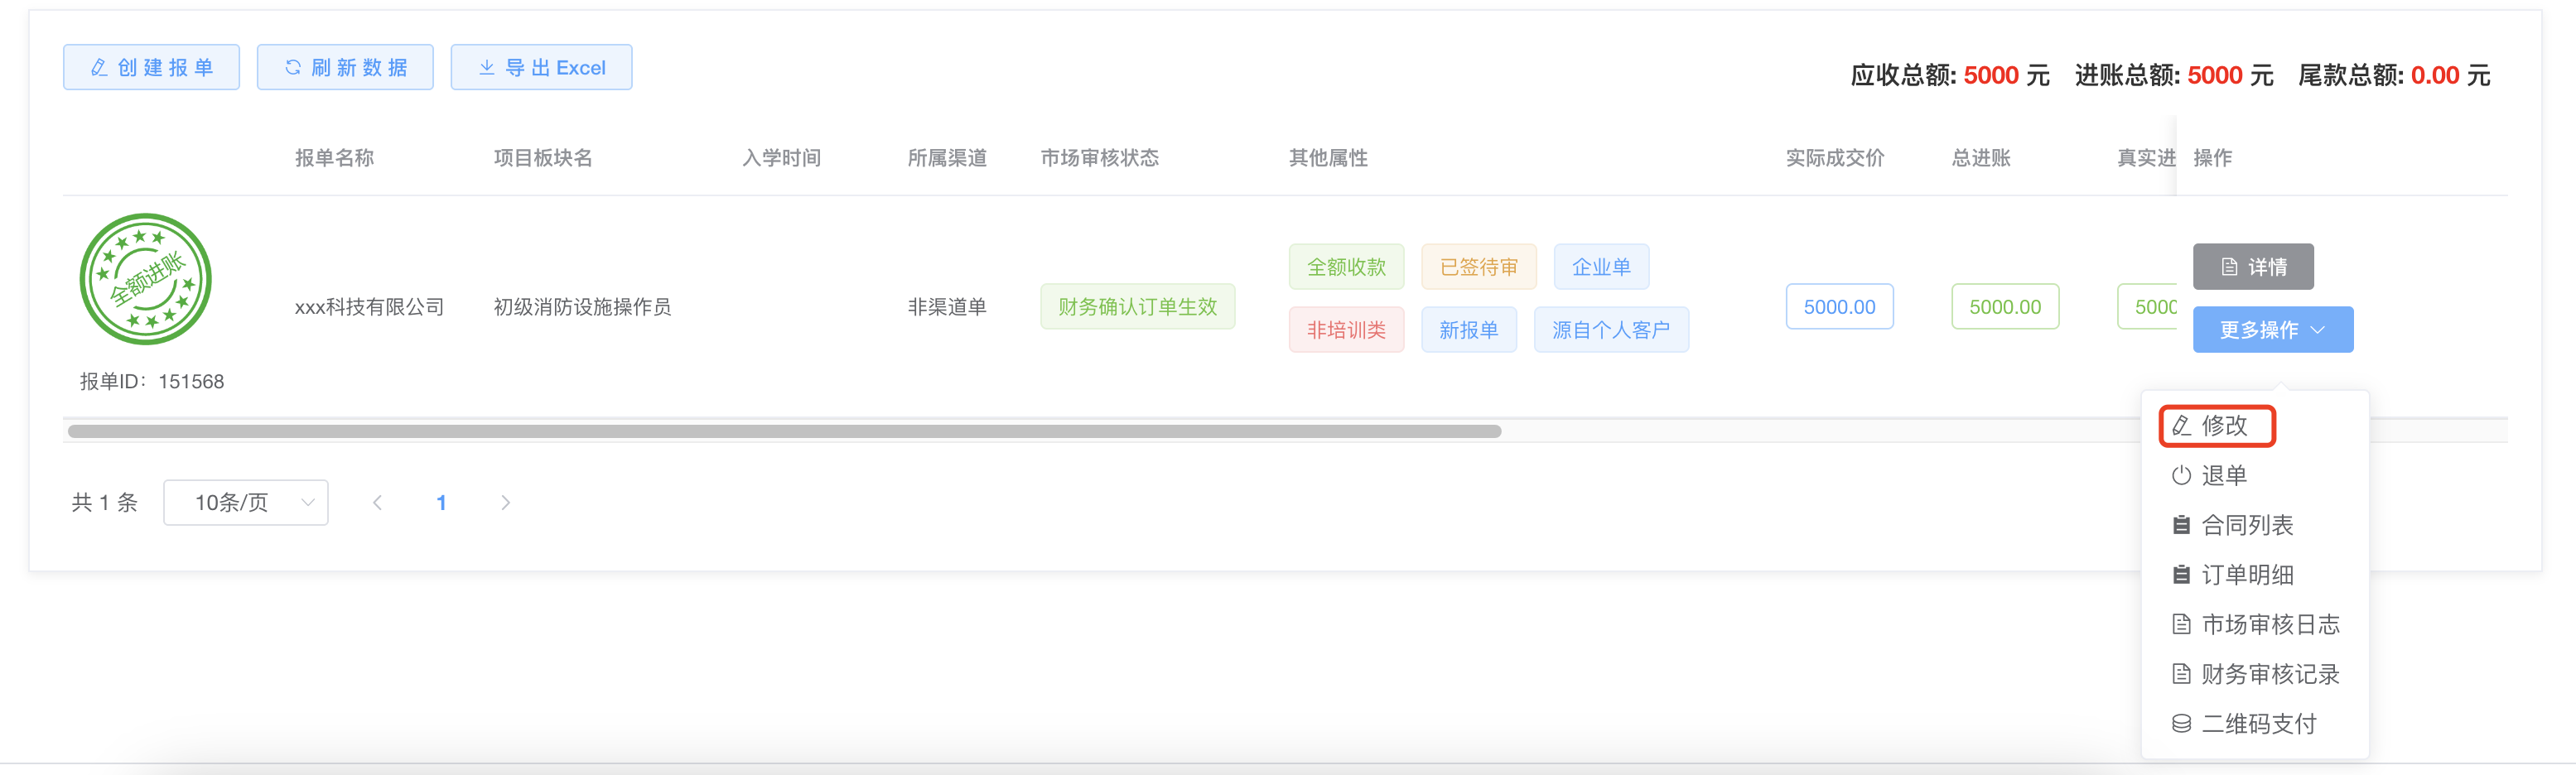Expand the 更多操作 dropdown
Image resolution: width=2576 pixels, height=775 pixels.
coord(2272,330)
